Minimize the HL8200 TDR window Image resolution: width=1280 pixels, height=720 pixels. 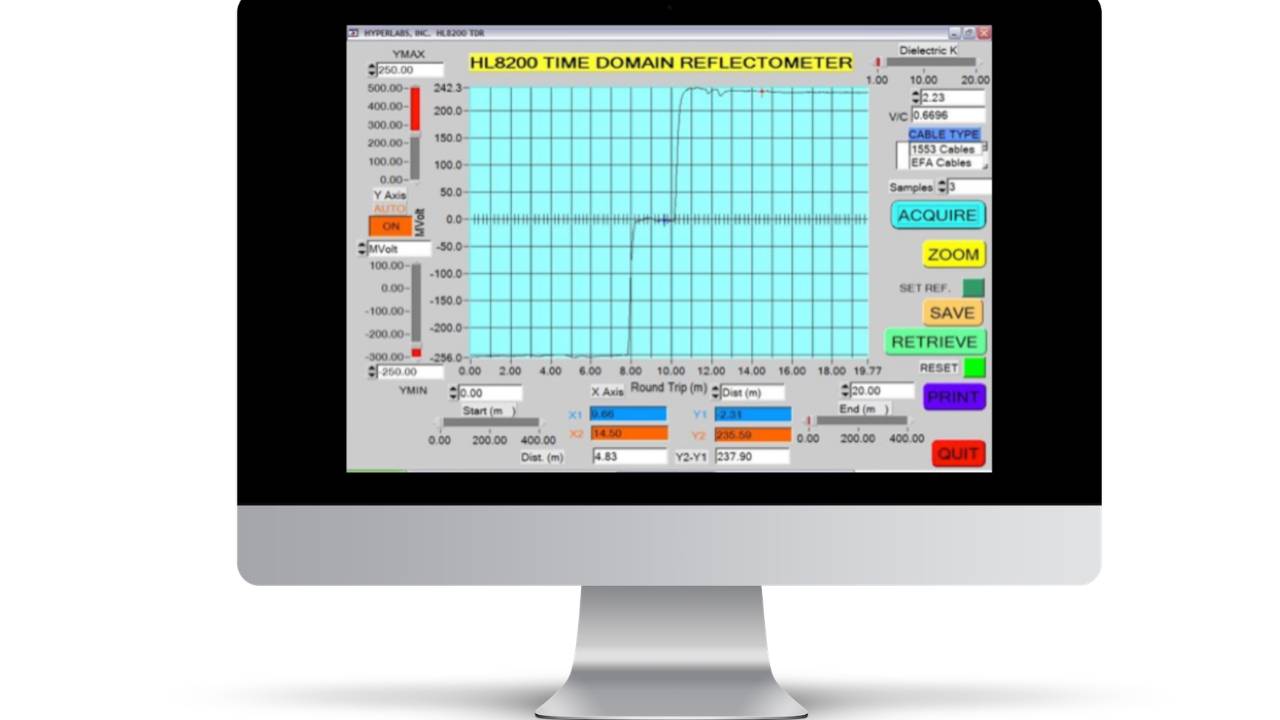click(x=955, y=33)
